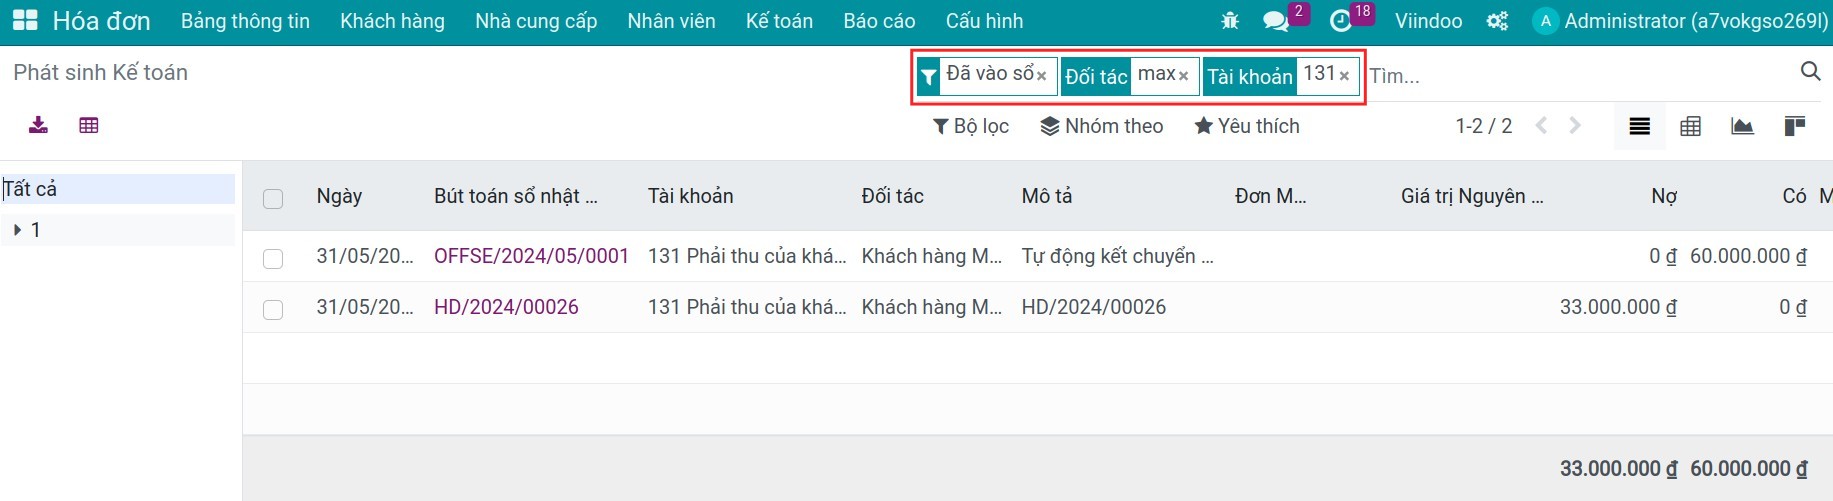This screenshot has width=1833, height=501.
Task: Open the activities clock icon
Action: [x=1340, y=20]
